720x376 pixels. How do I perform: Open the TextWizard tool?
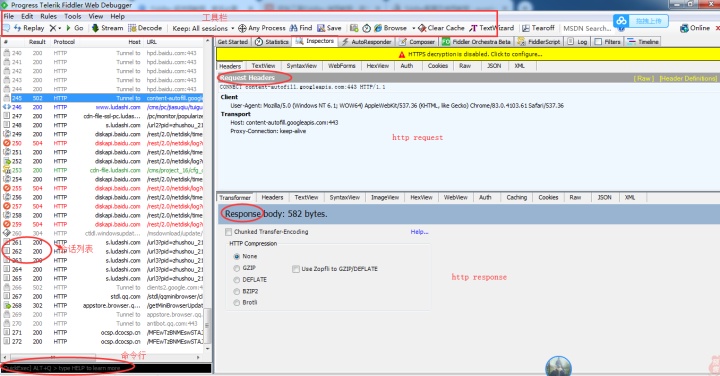491,28
